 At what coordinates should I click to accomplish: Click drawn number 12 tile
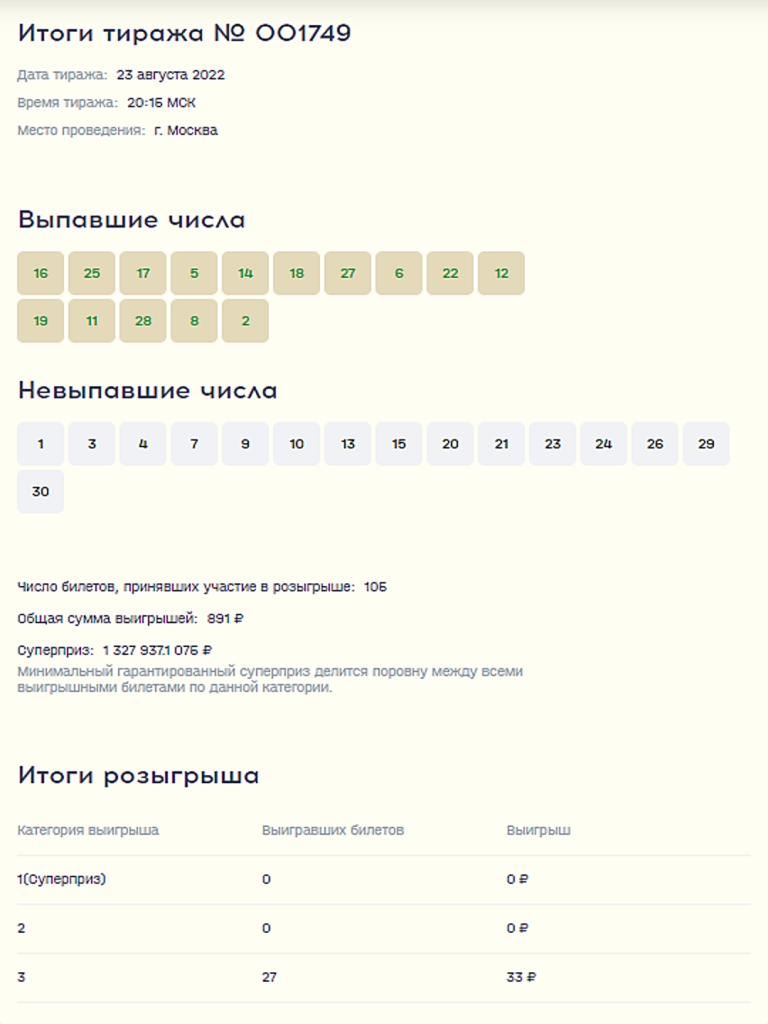click(501, 273)
